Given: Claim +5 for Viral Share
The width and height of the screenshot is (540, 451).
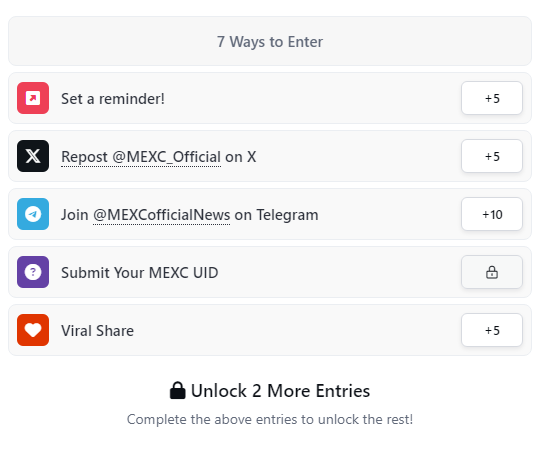Looking at the screenshot, I should coord(492,330).
